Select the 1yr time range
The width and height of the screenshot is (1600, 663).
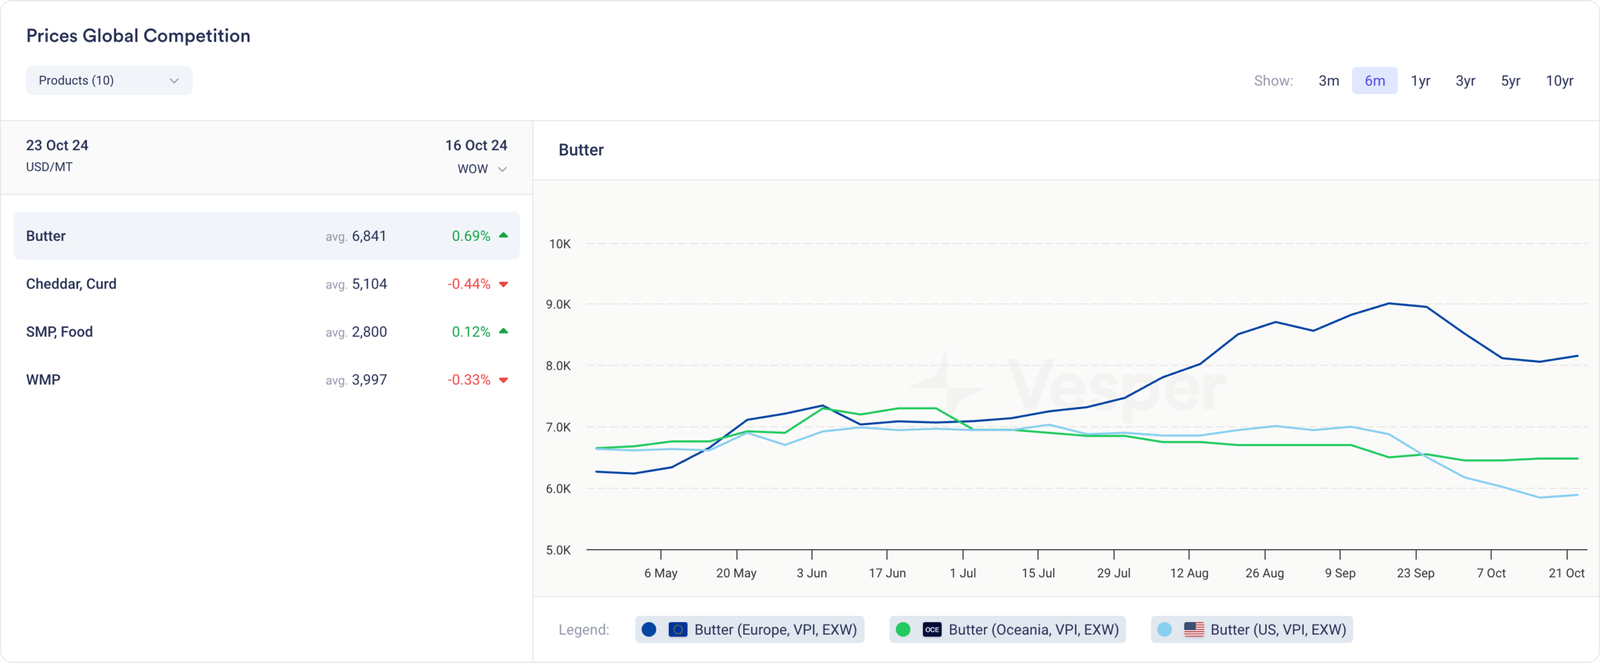[1420, 81]
